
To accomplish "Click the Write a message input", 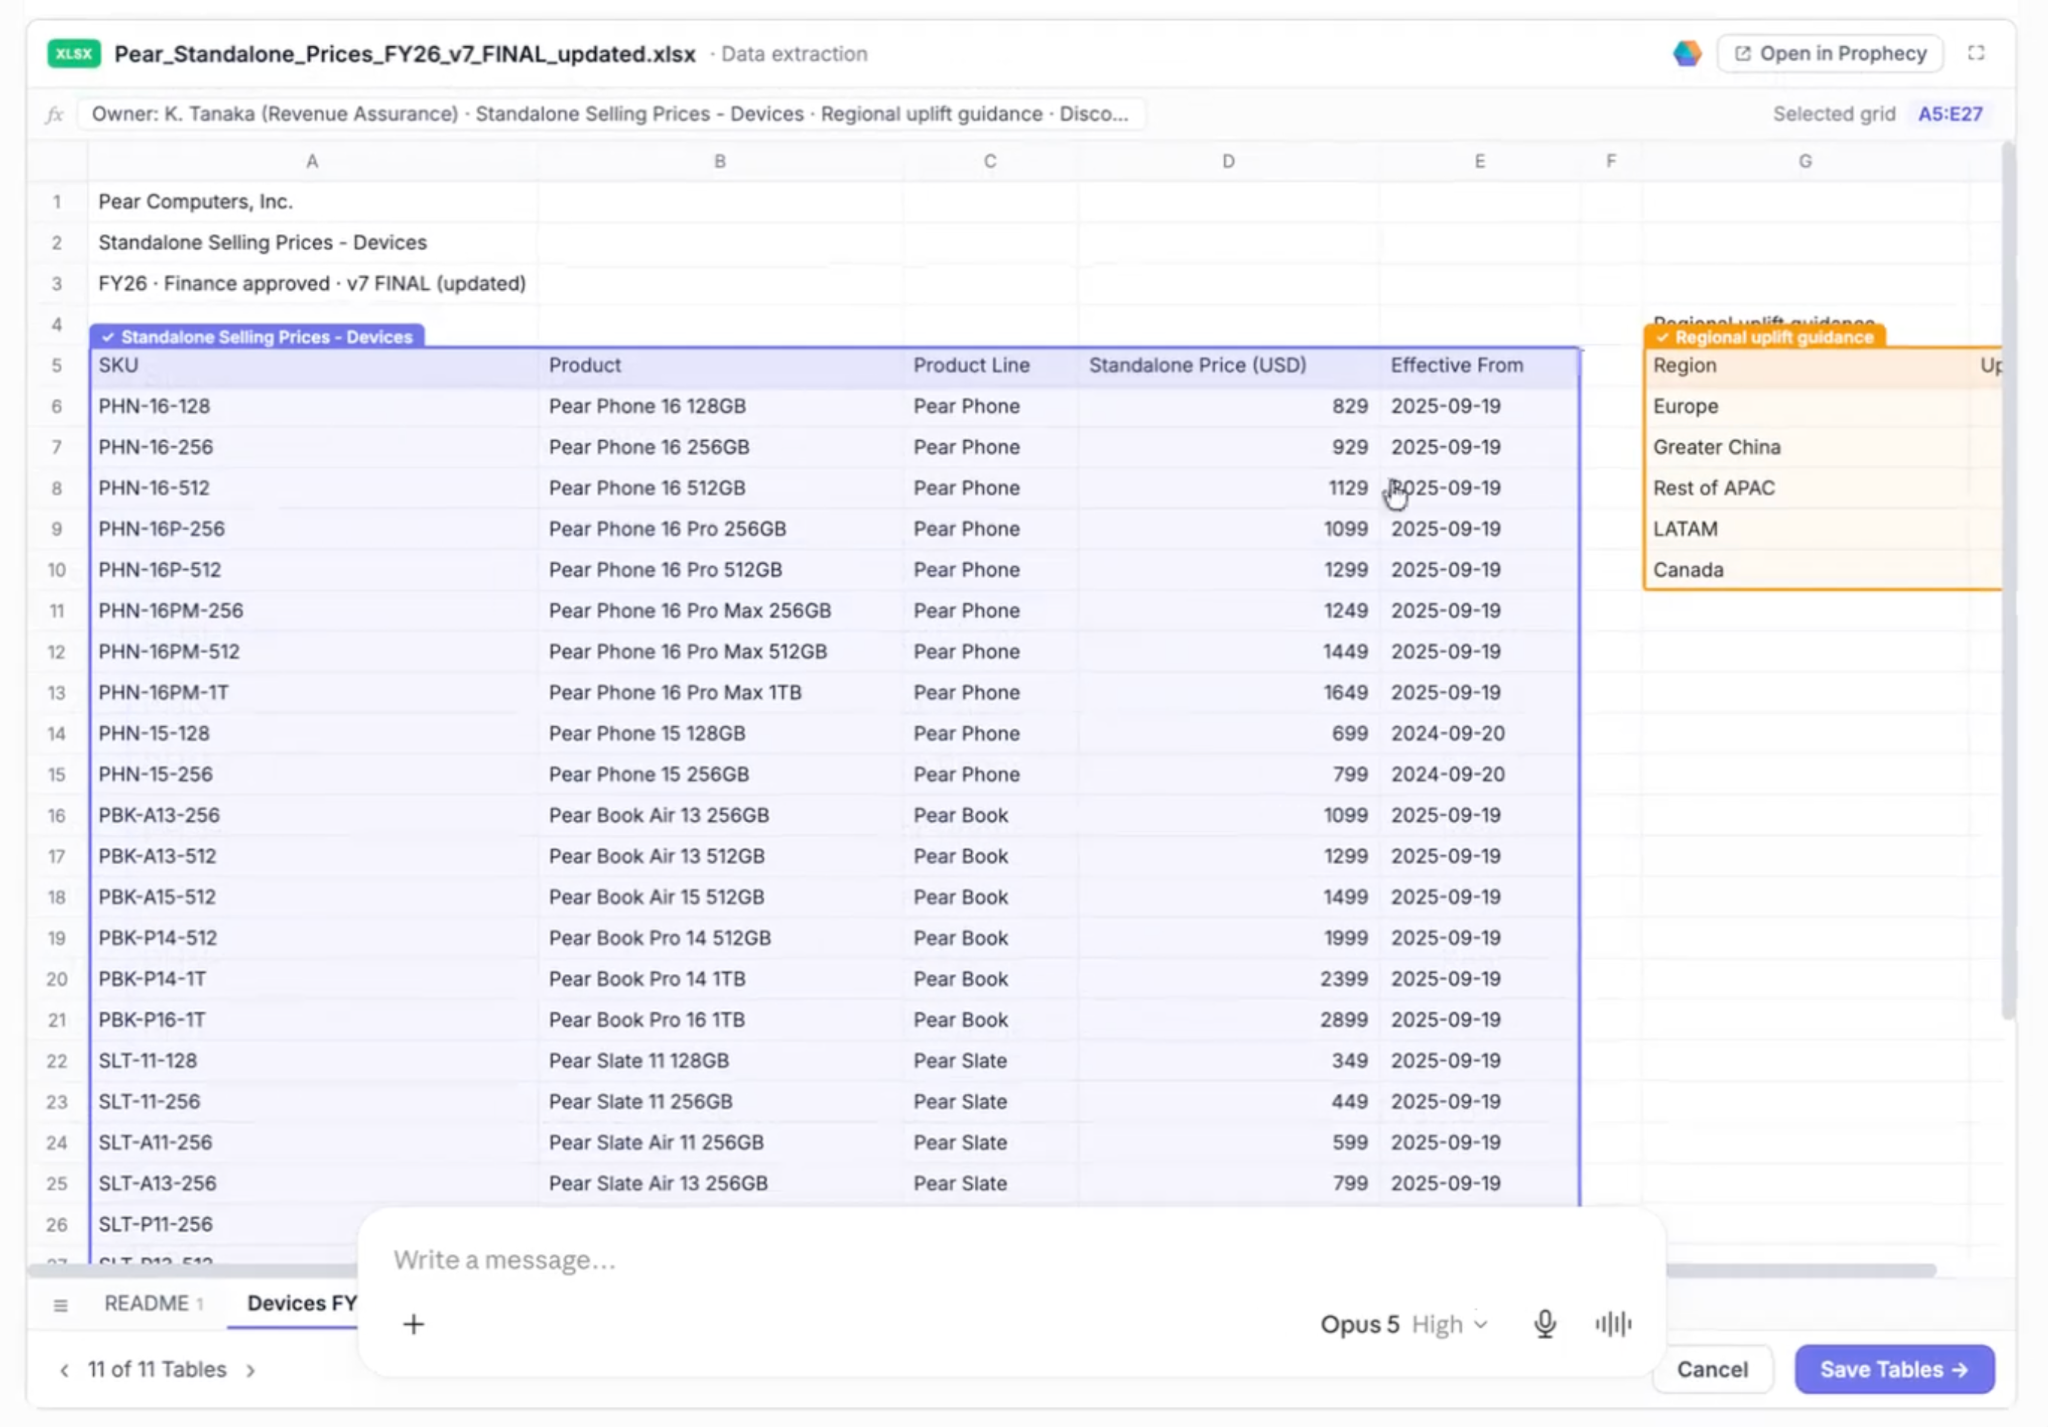I will point(1010,1260).
